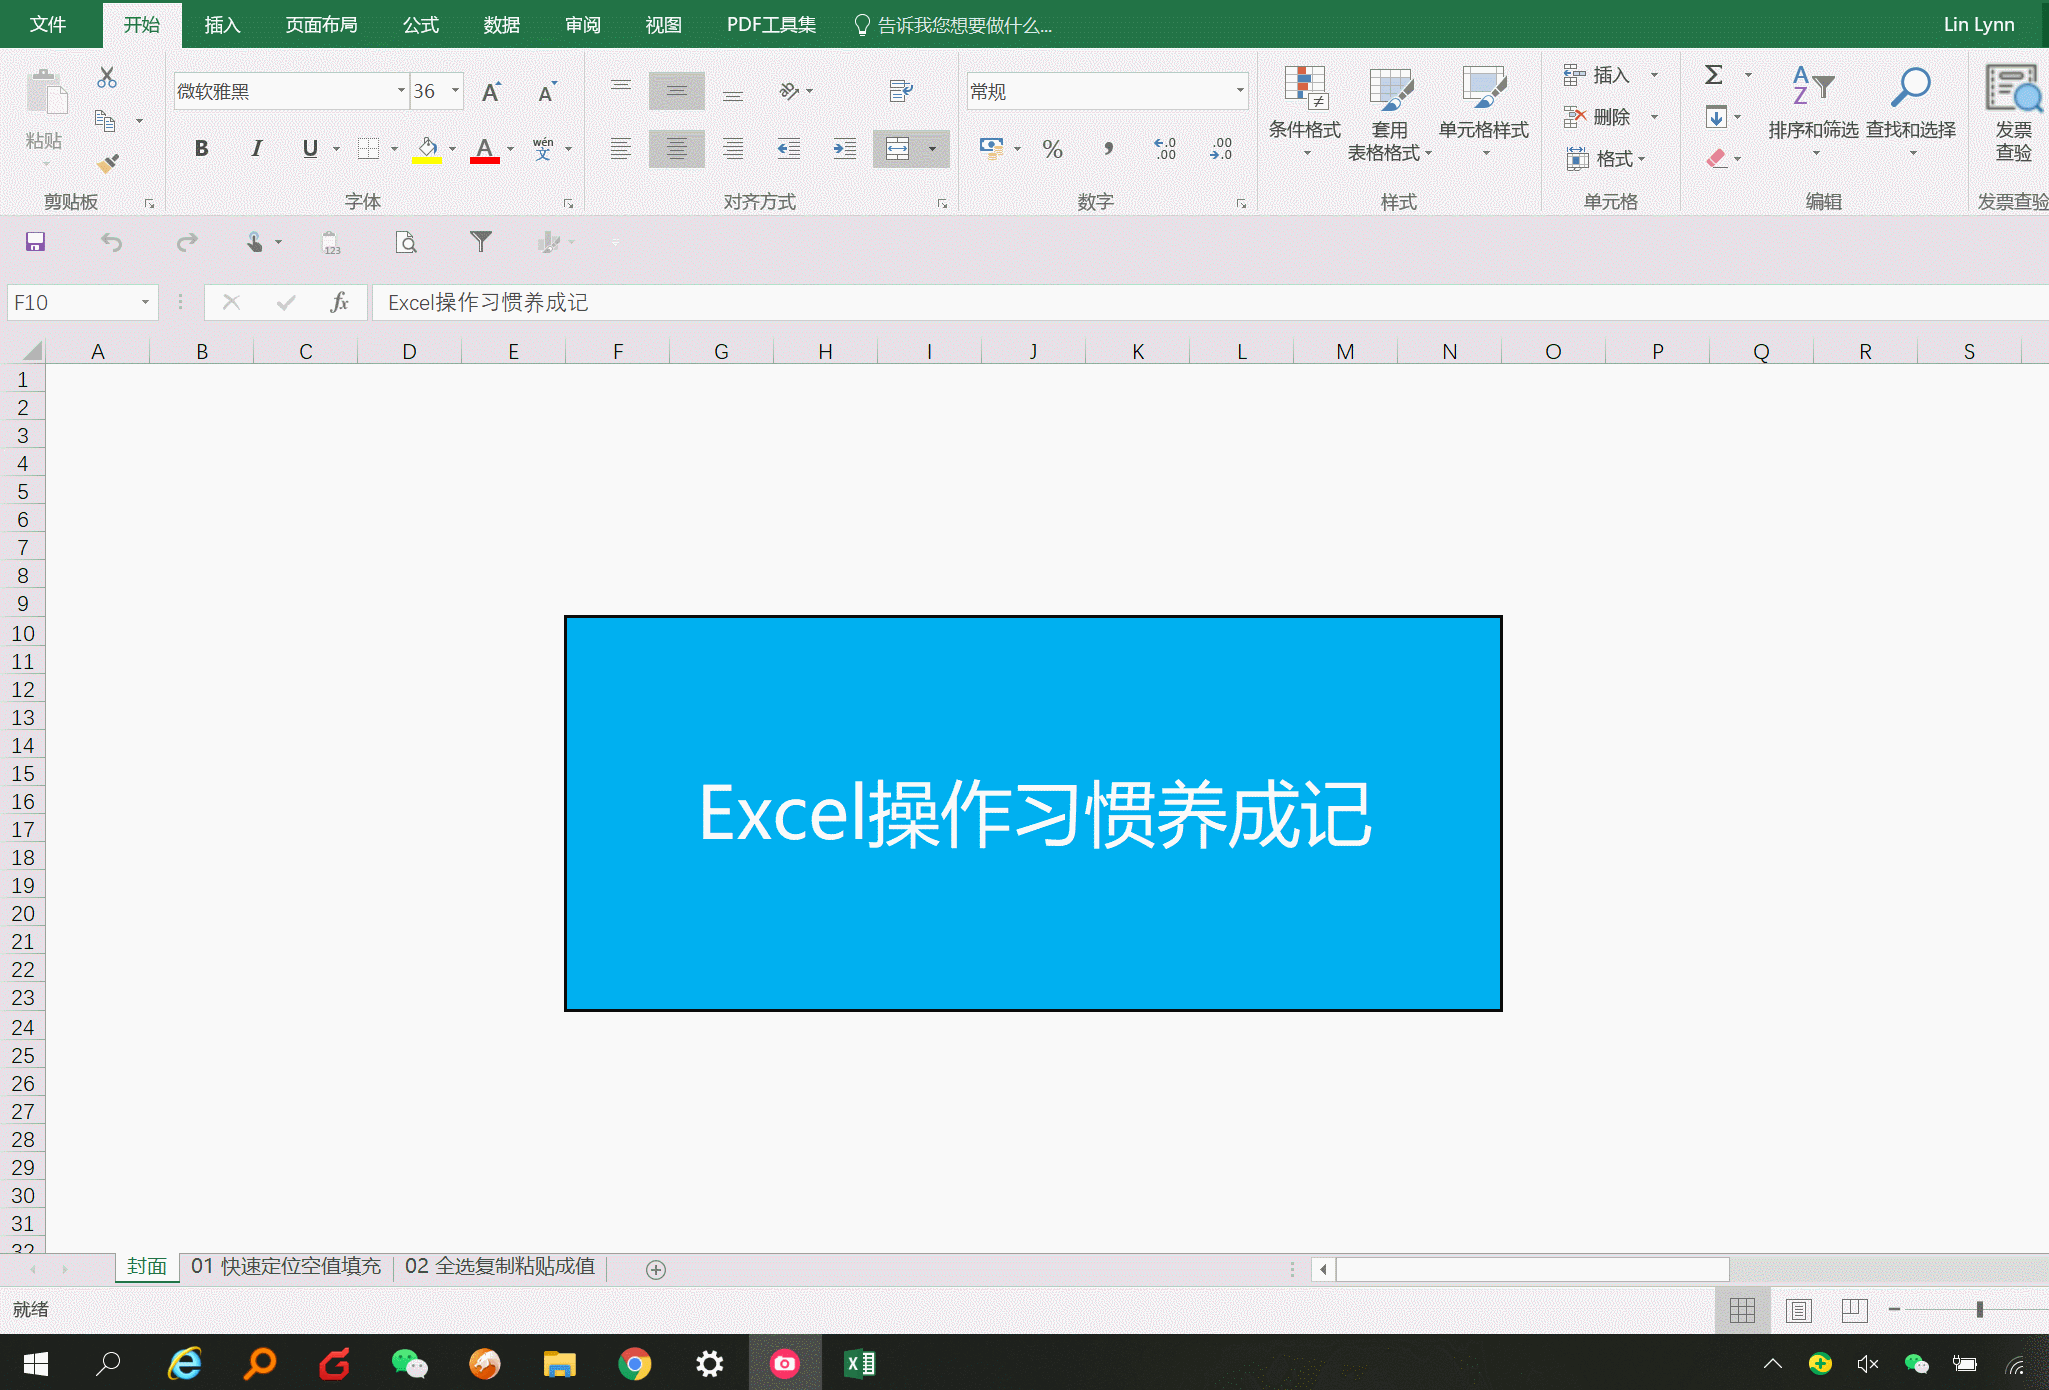The height and width of the screenshot is (1390, 2049).
Task: Click increase indent icon
Action: tap(845, 149)
